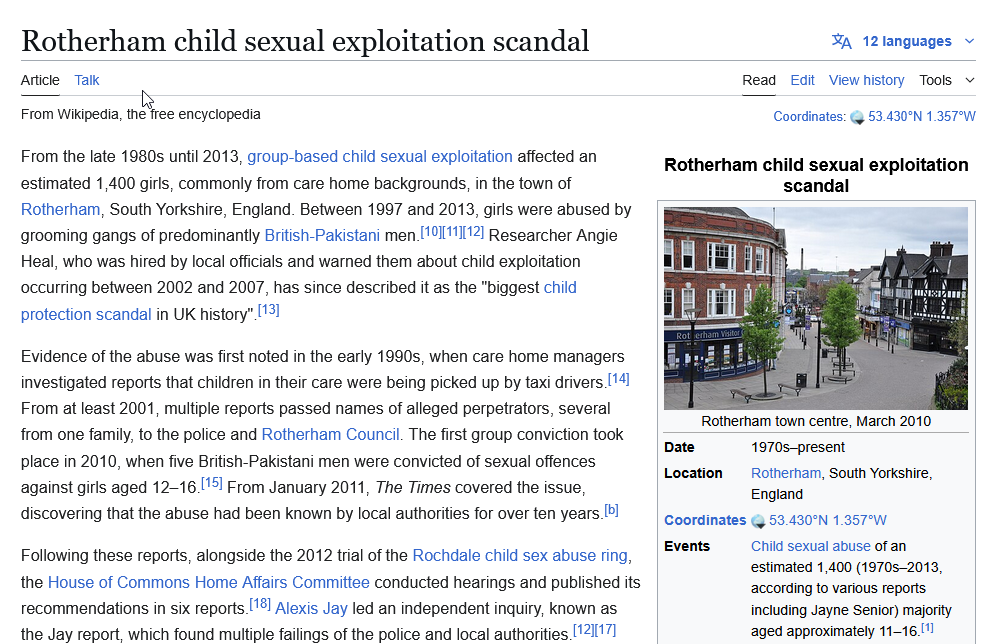
Task: Click the language translation icon
Action: 842,42
